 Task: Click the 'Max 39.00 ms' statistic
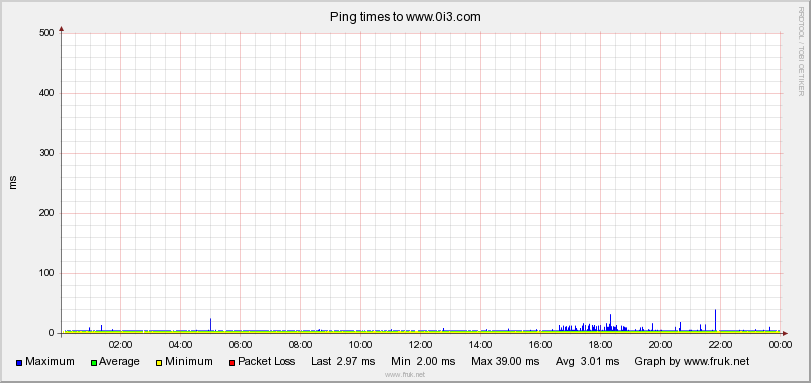point(505,361)
